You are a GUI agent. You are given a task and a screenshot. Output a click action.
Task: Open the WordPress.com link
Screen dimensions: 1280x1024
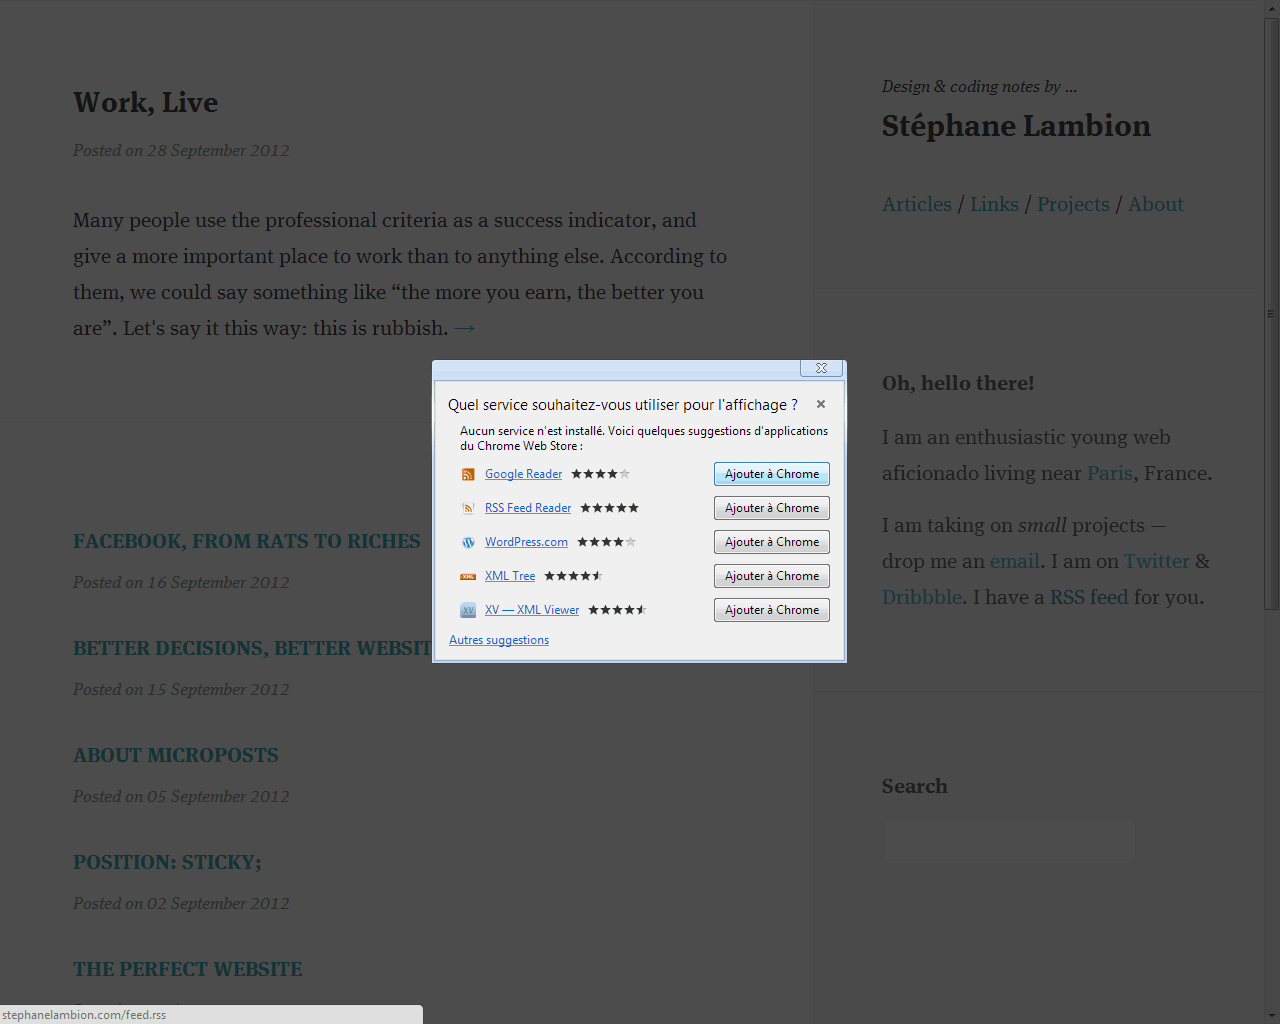526,542
